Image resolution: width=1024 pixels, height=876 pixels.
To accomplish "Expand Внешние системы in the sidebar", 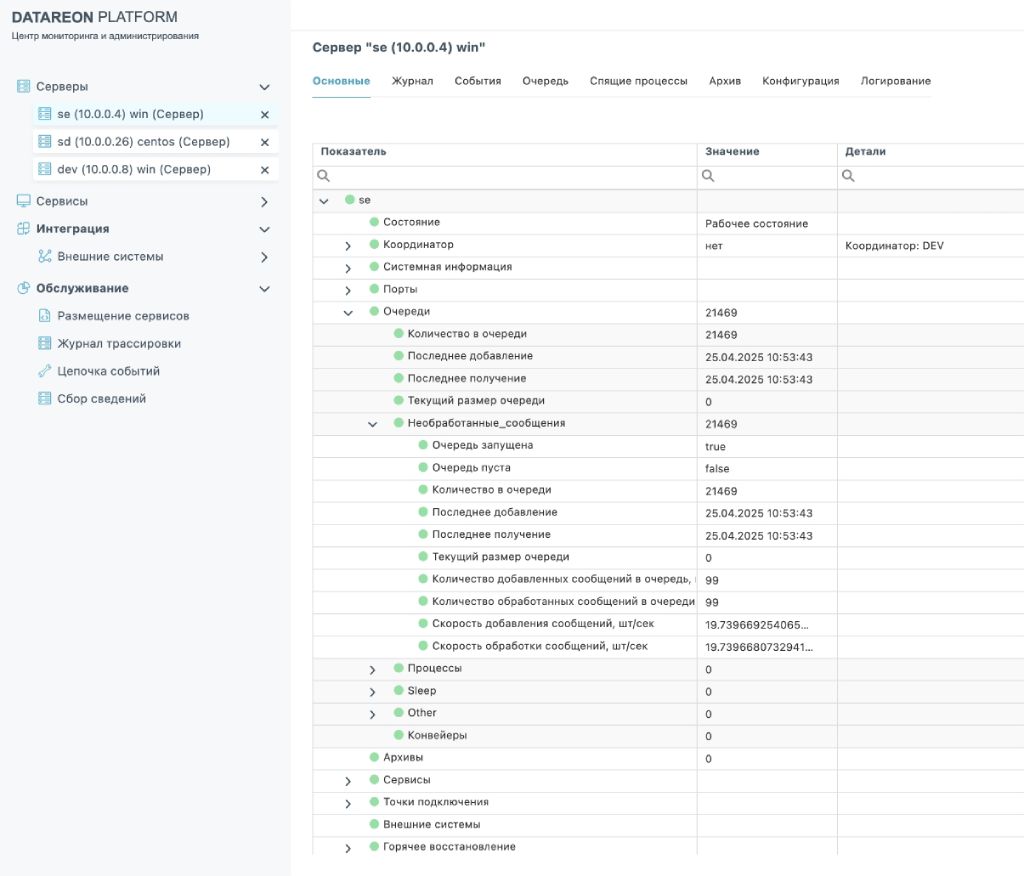I will coord(264,257).
